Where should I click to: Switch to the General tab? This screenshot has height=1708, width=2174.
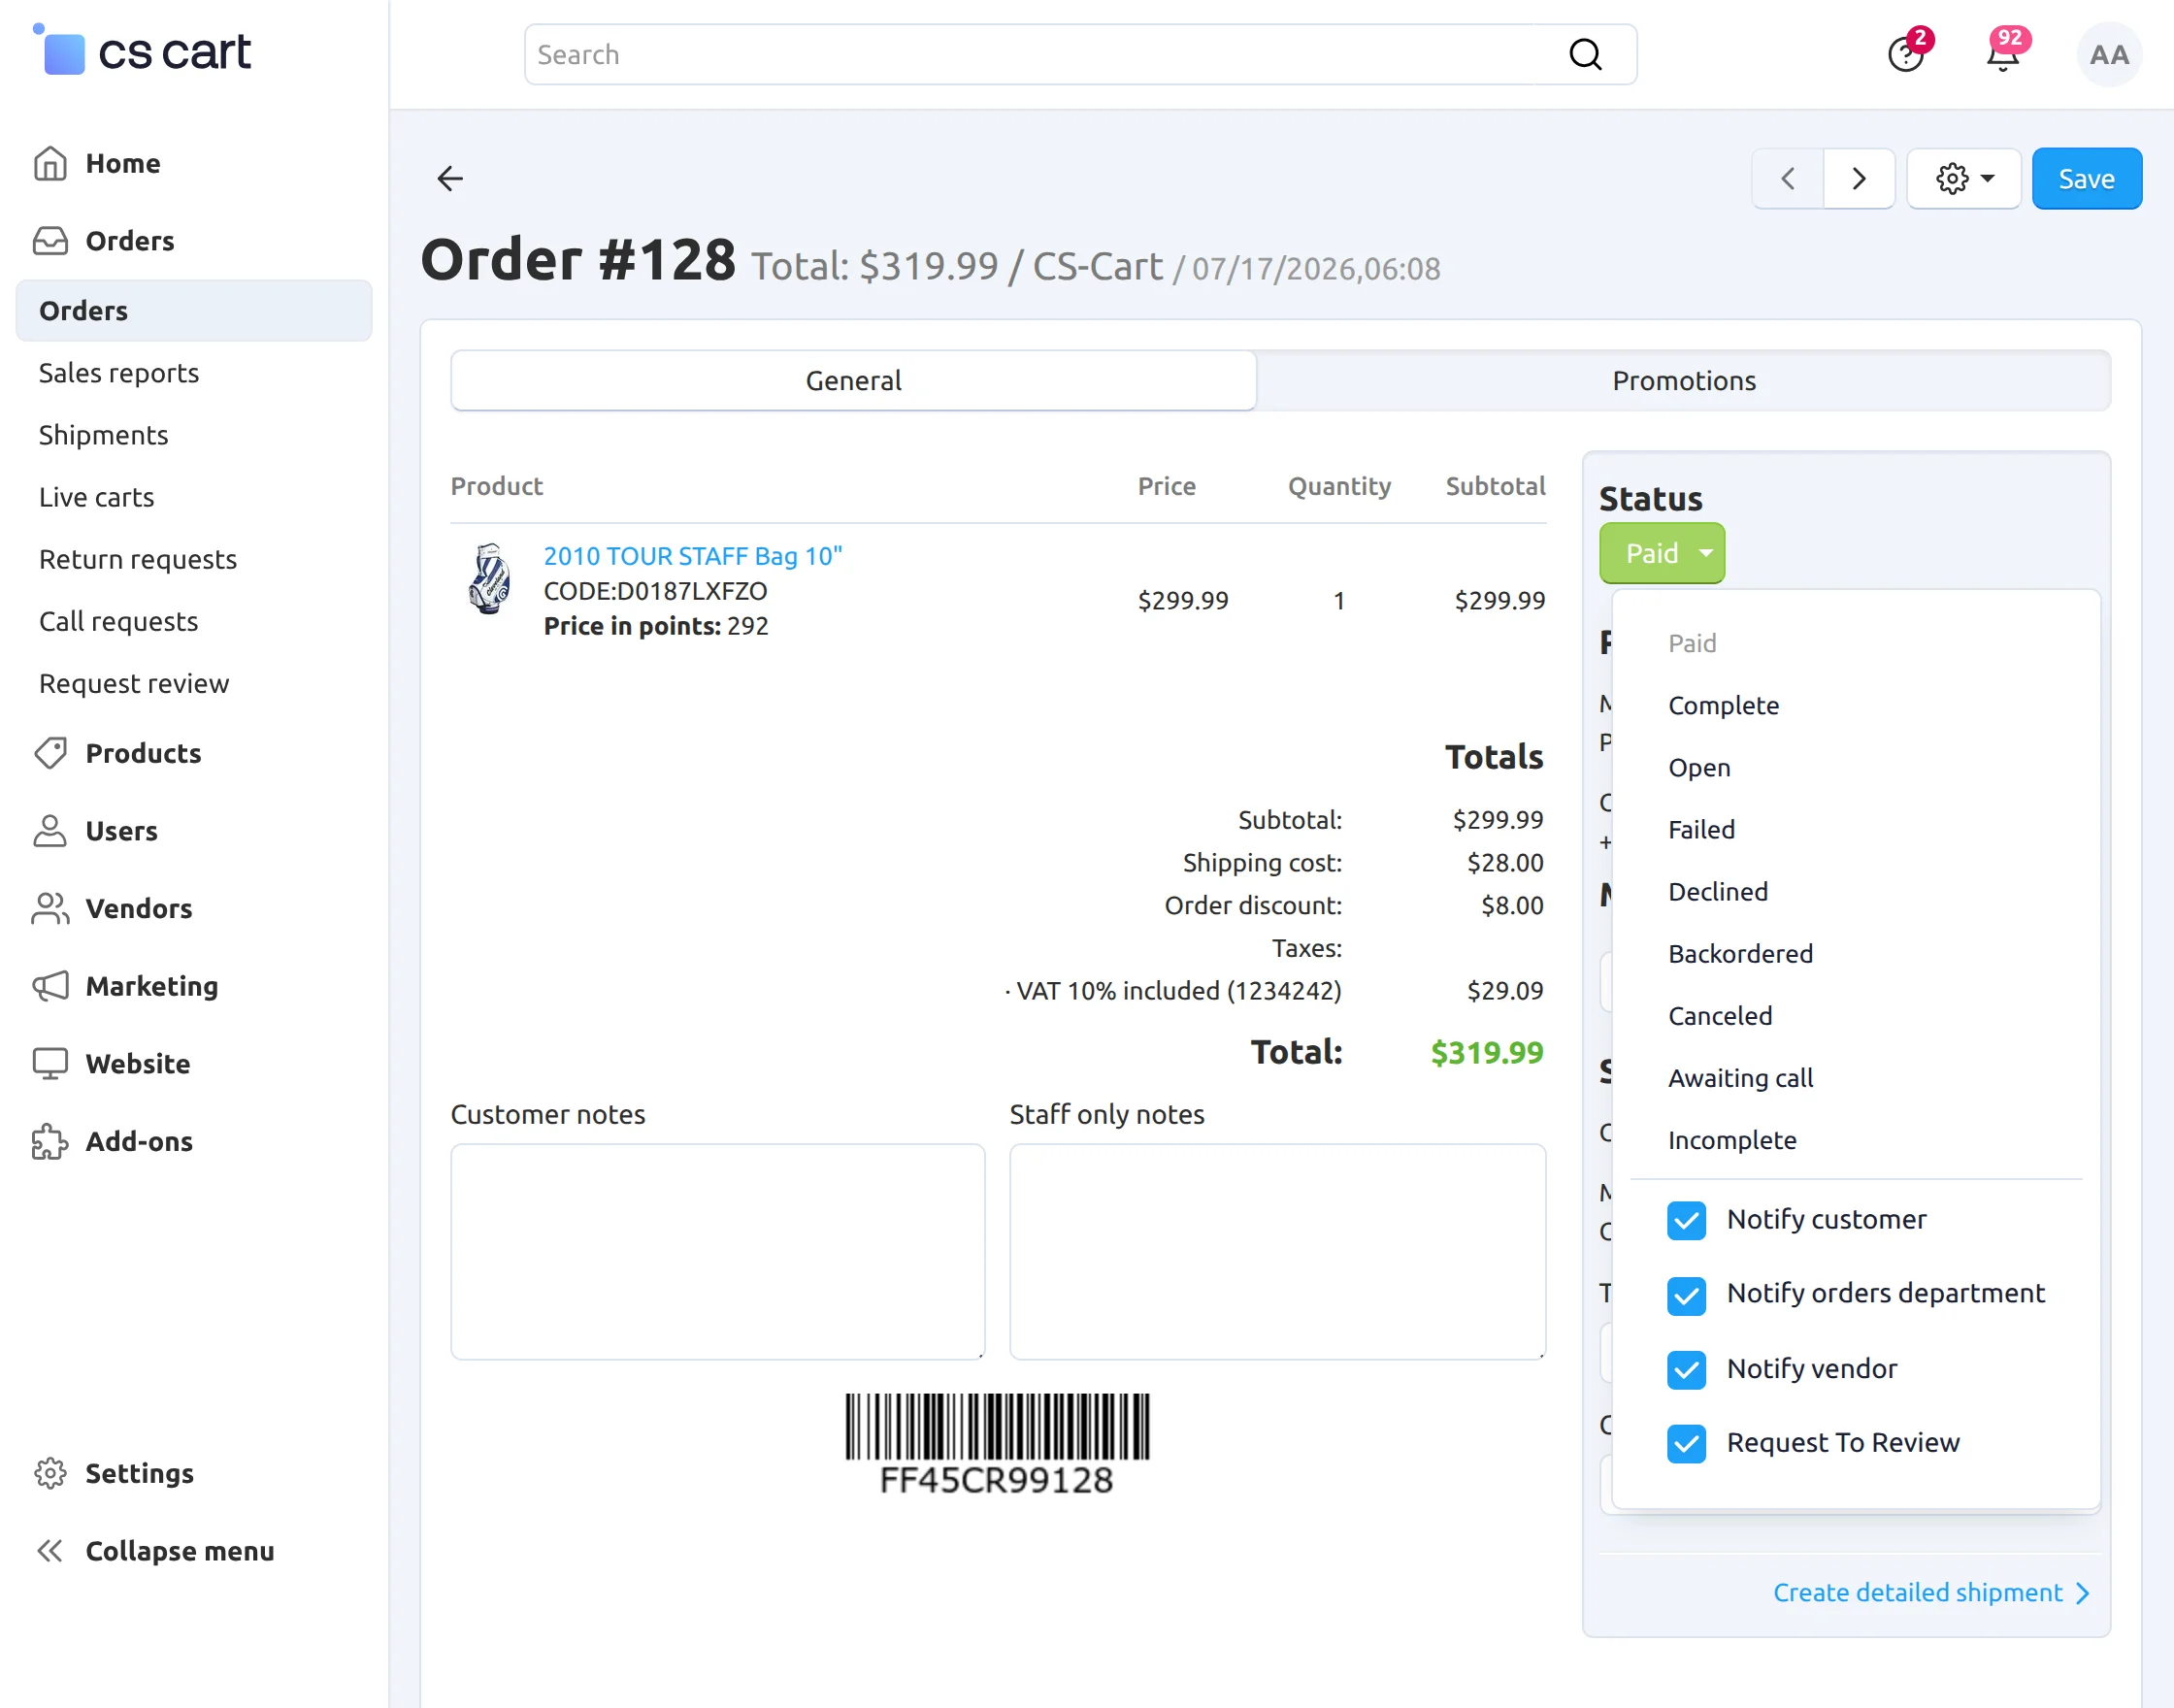[853, 380]
